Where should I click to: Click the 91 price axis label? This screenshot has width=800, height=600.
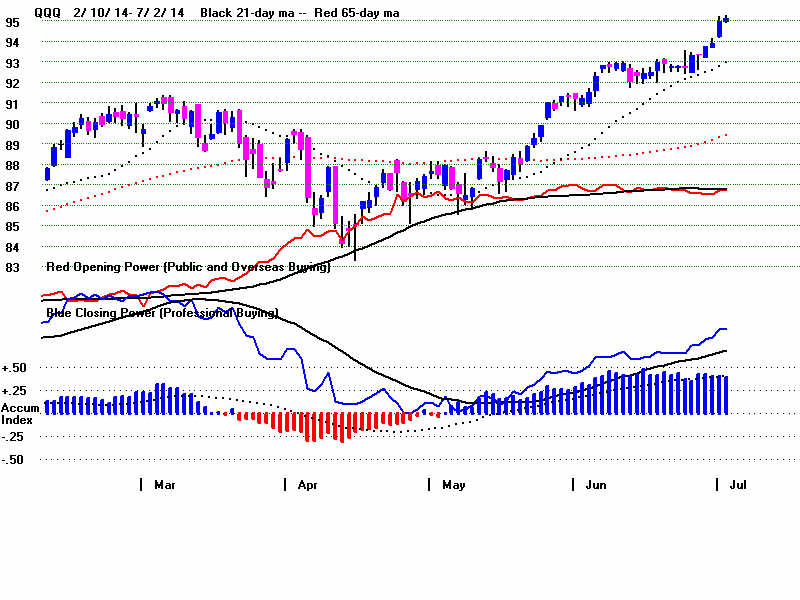pos(12,104)
